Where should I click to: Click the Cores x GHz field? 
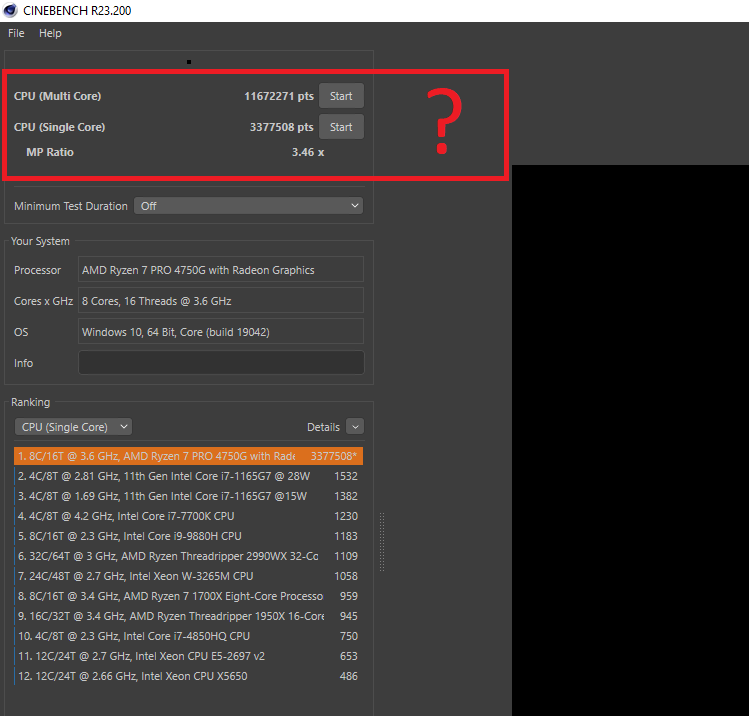[221, 301]
